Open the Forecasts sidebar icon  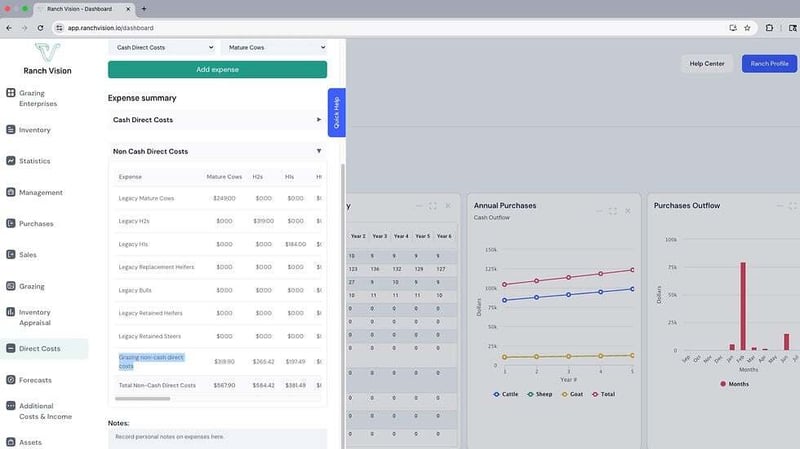pos(11,380)
